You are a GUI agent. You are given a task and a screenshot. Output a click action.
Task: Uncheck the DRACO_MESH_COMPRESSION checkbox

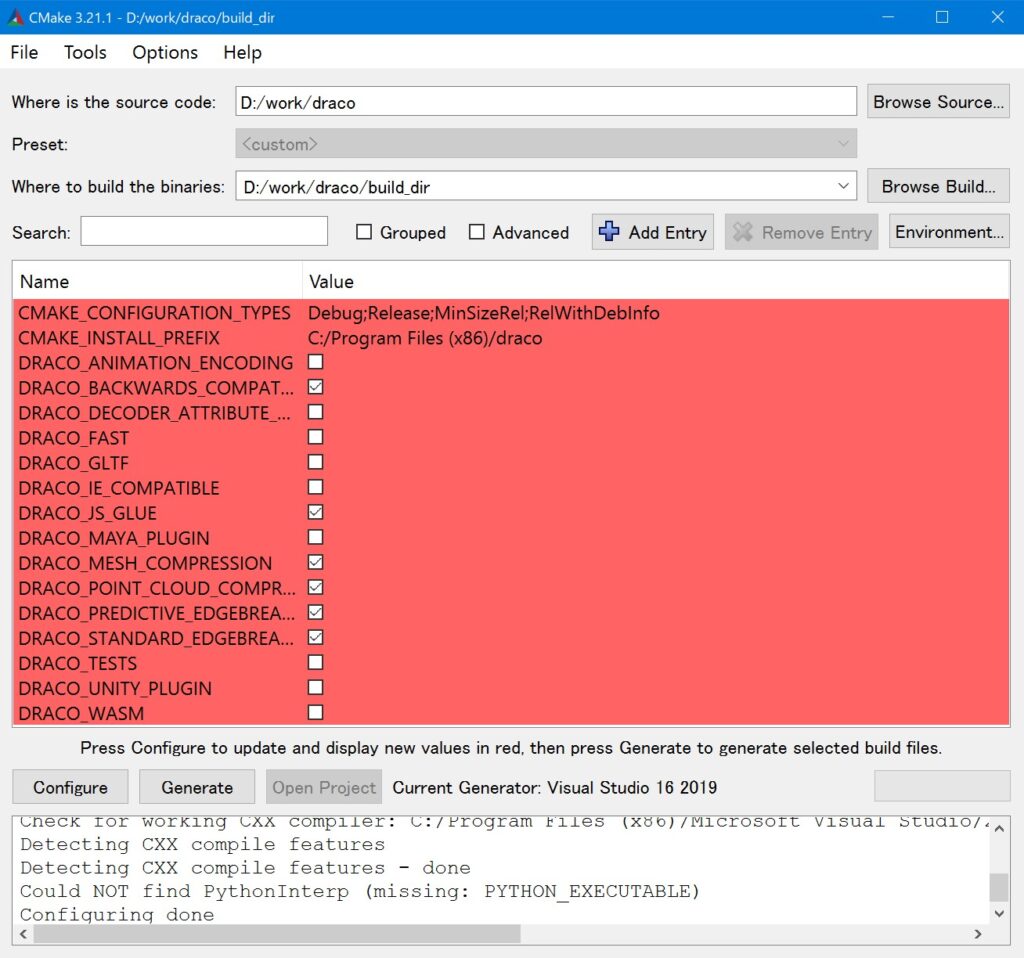tap(315, 562)
